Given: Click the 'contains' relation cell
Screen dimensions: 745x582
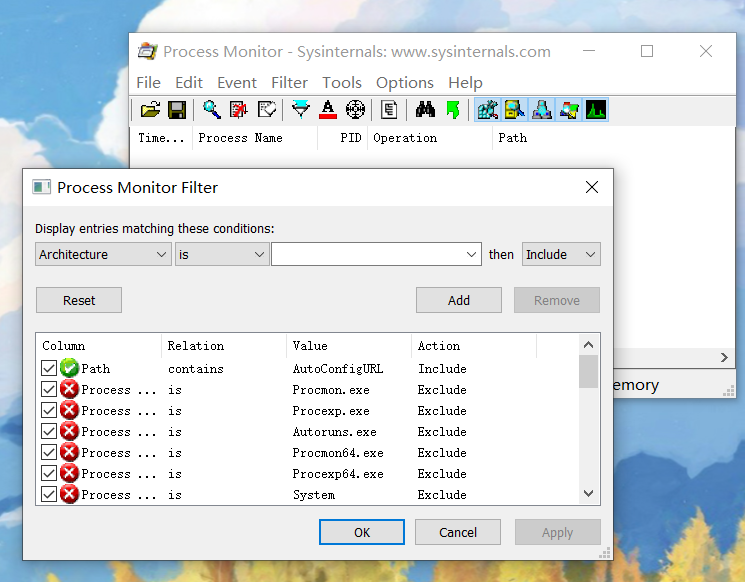Looking at the screenshot, I should click(196, 369).
